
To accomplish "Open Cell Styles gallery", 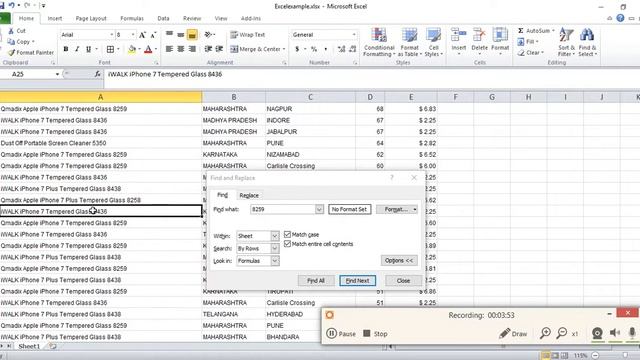I will pyautogui.click(x=433, y=42).
